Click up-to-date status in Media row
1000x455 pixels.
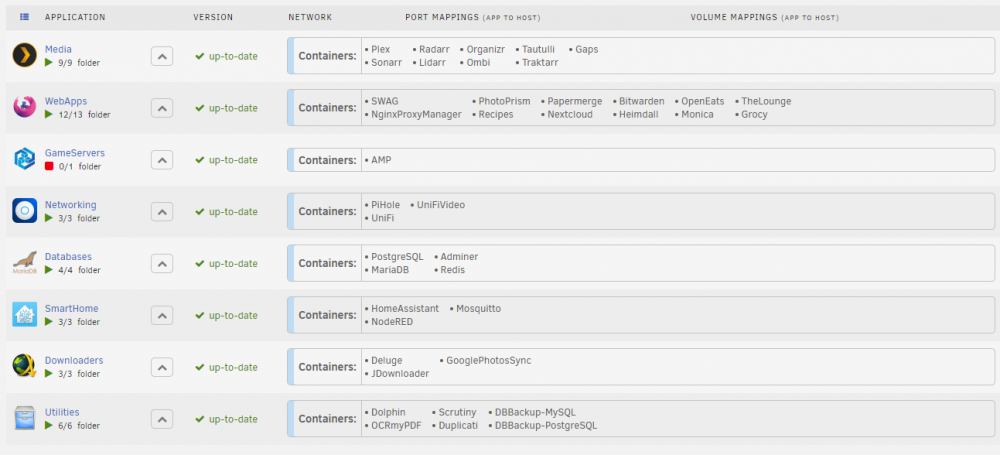click(226, 56)
